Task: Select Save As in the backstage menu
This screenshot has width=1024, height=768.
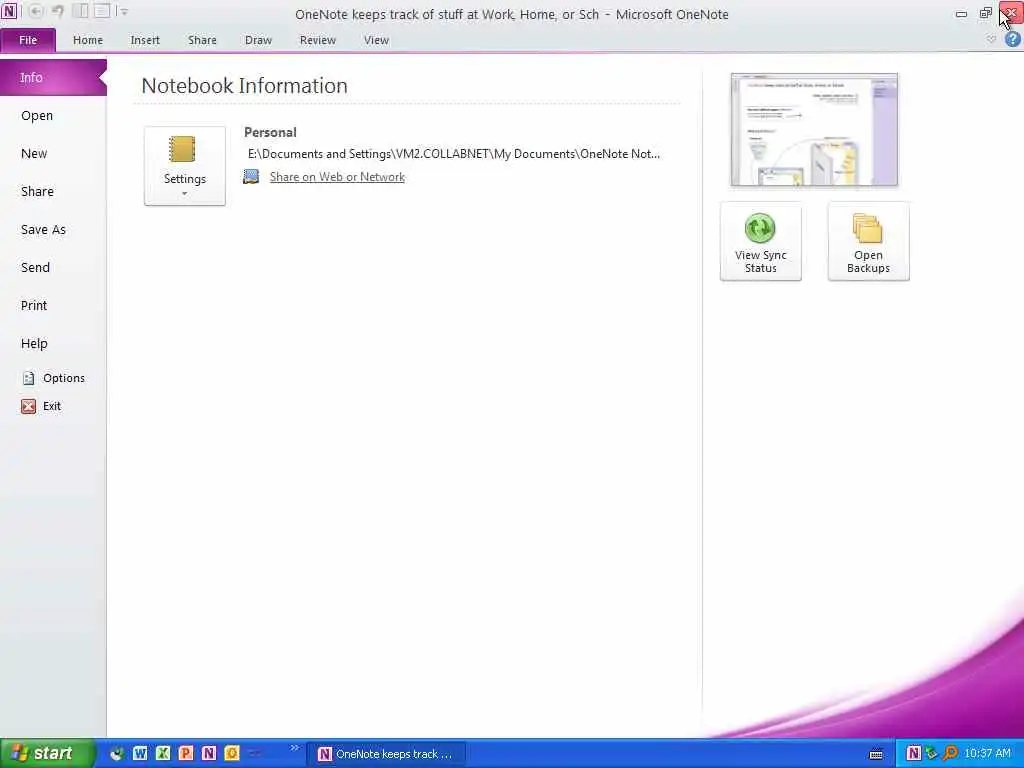Action: [43, 229]
